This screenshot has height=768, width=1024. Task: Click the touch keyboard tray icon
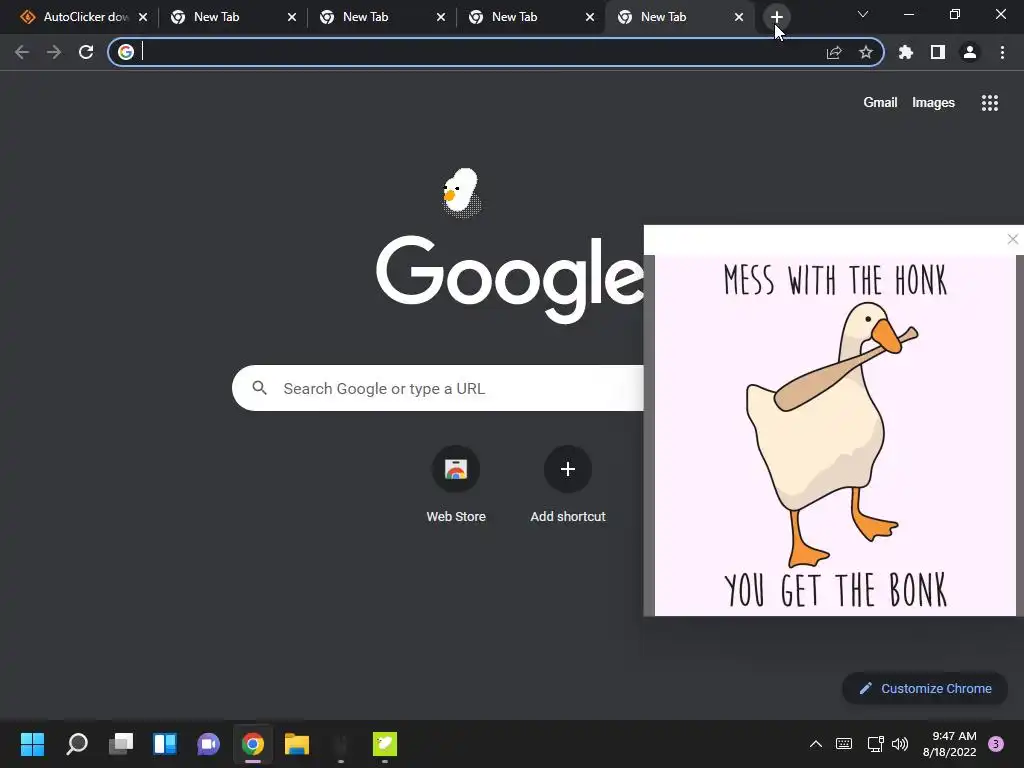click(x=844, y=744)
